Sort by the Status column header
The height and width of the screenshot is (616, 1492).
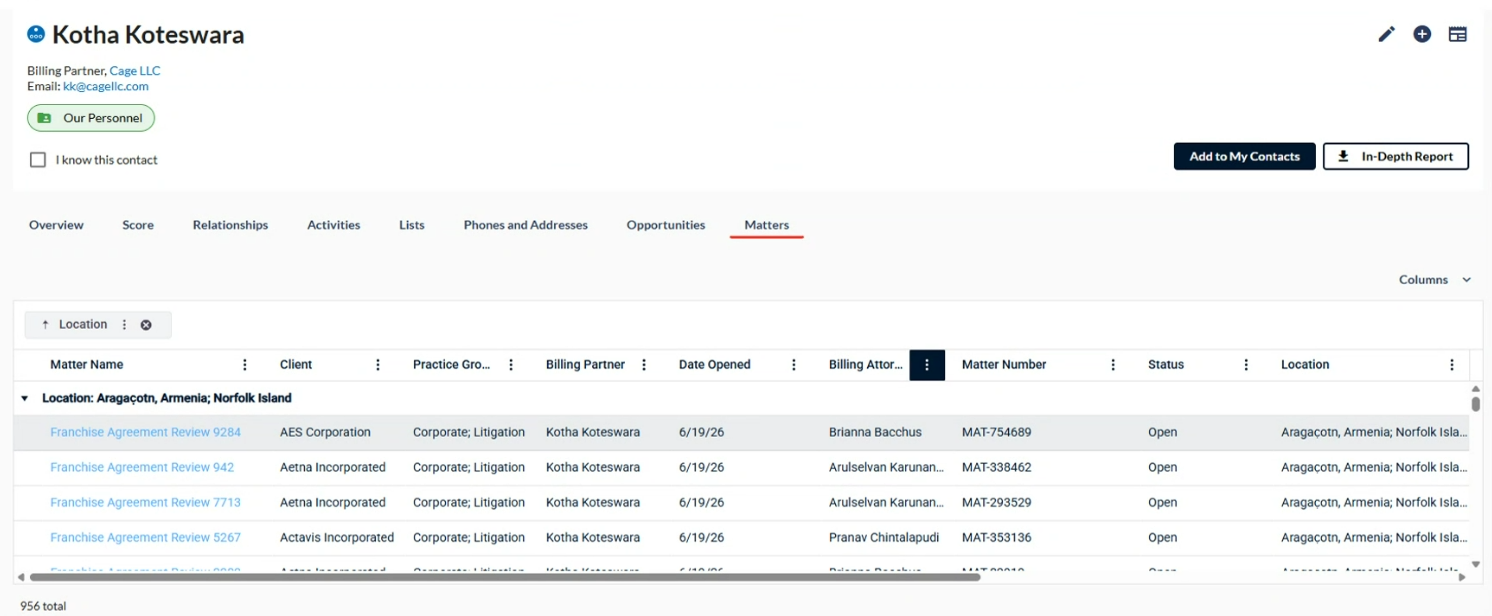1166,365
